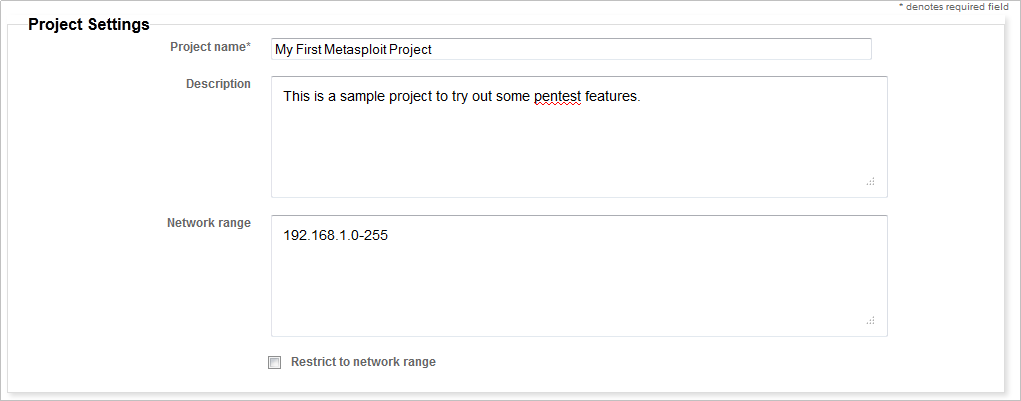The height and width of the screenshot is (401, 1021).
Task: Click the Project name input field
Action: click(570, 49)
